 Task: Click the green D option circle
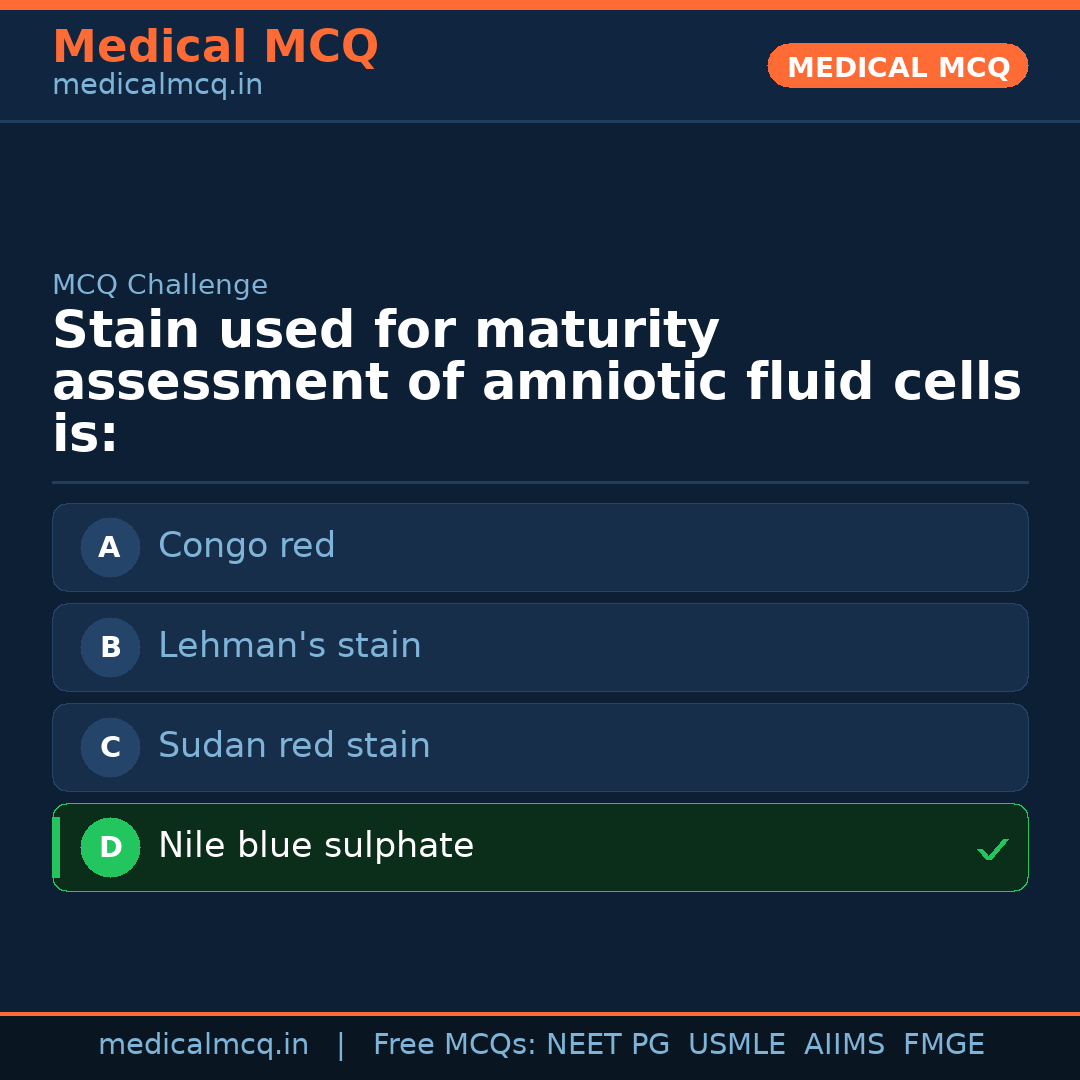coord(110,847)
